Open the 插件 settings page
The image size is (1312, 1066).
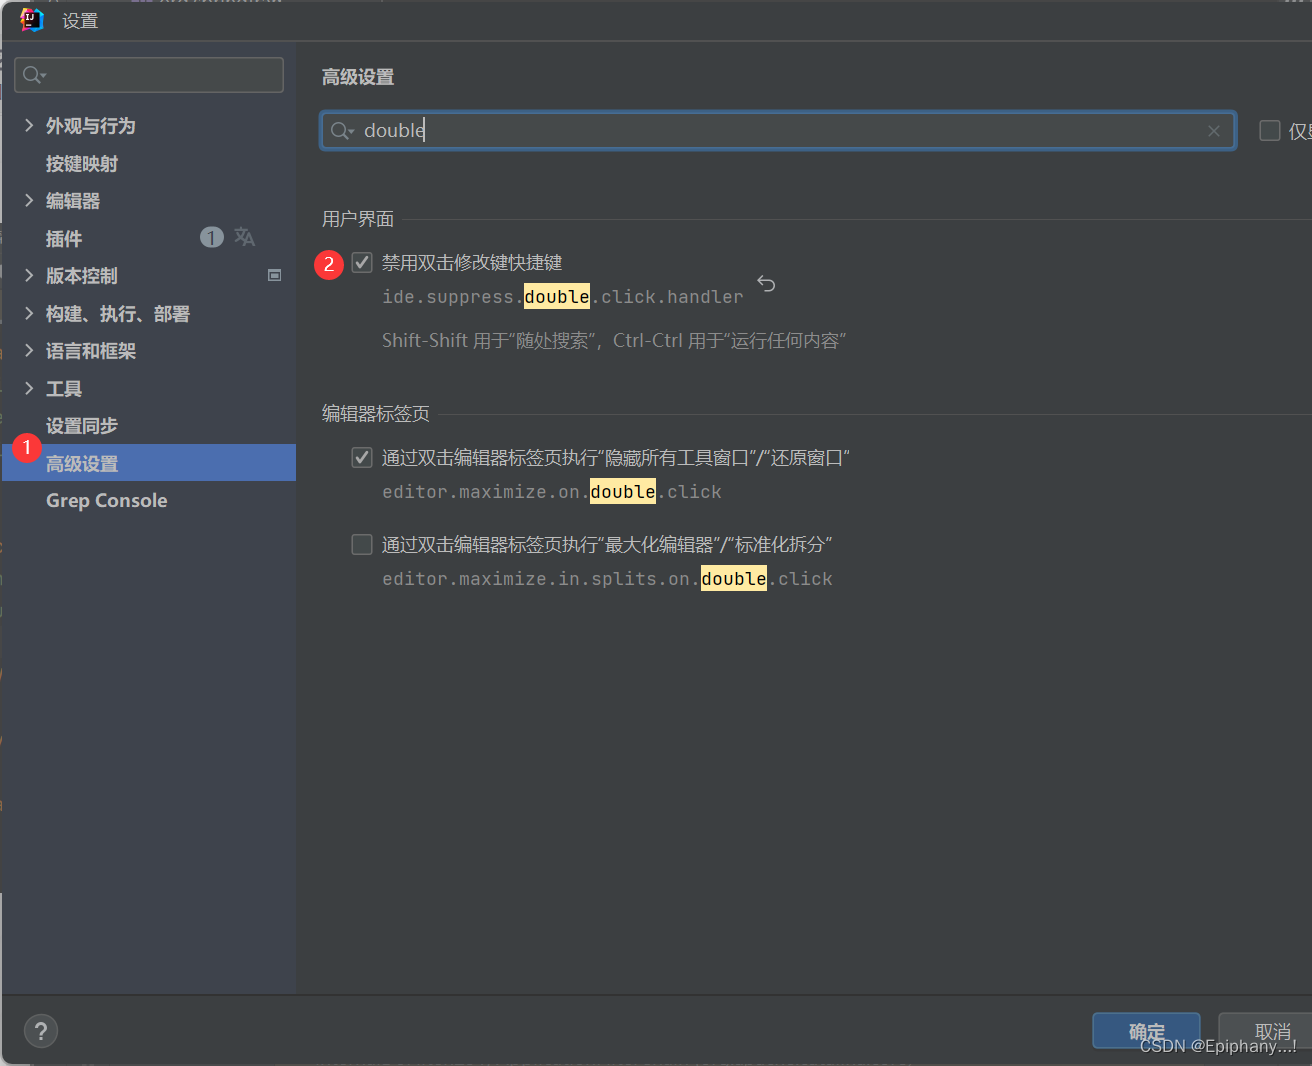click(64, 239)
